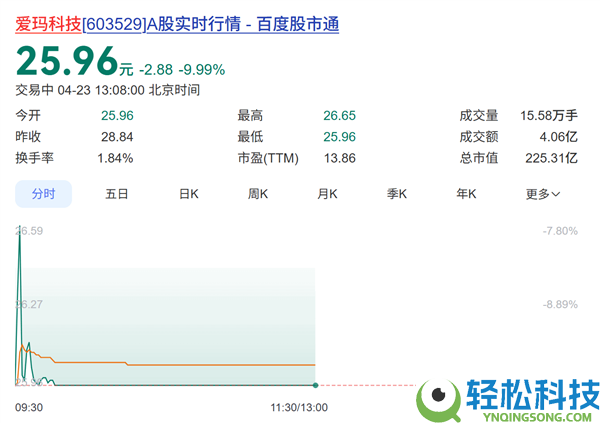Click the -8.89% axis label on chart
Viewport: 600px width, 423px height.
point(560,304)
